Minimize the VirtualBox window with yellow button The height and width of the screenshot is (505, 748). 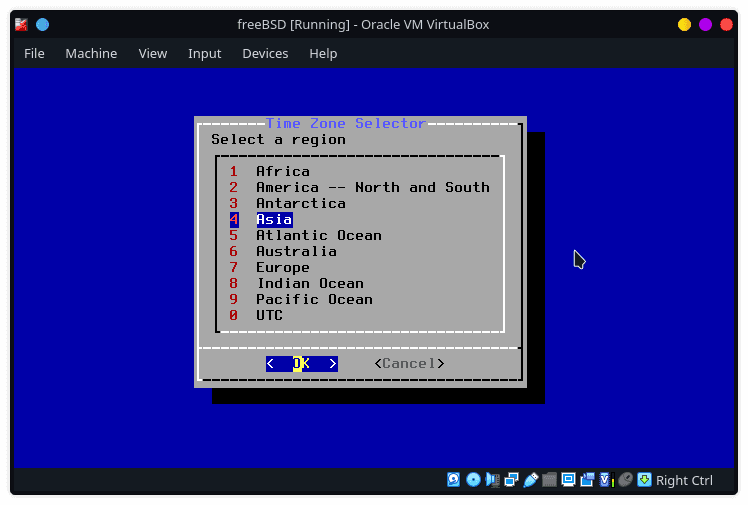[685, 24]
